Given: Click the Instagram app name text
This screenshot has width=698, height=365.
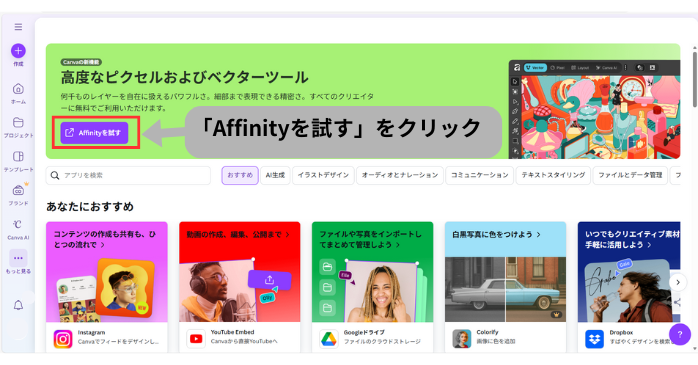Looking at the screenshot, I should click(91, 333).
